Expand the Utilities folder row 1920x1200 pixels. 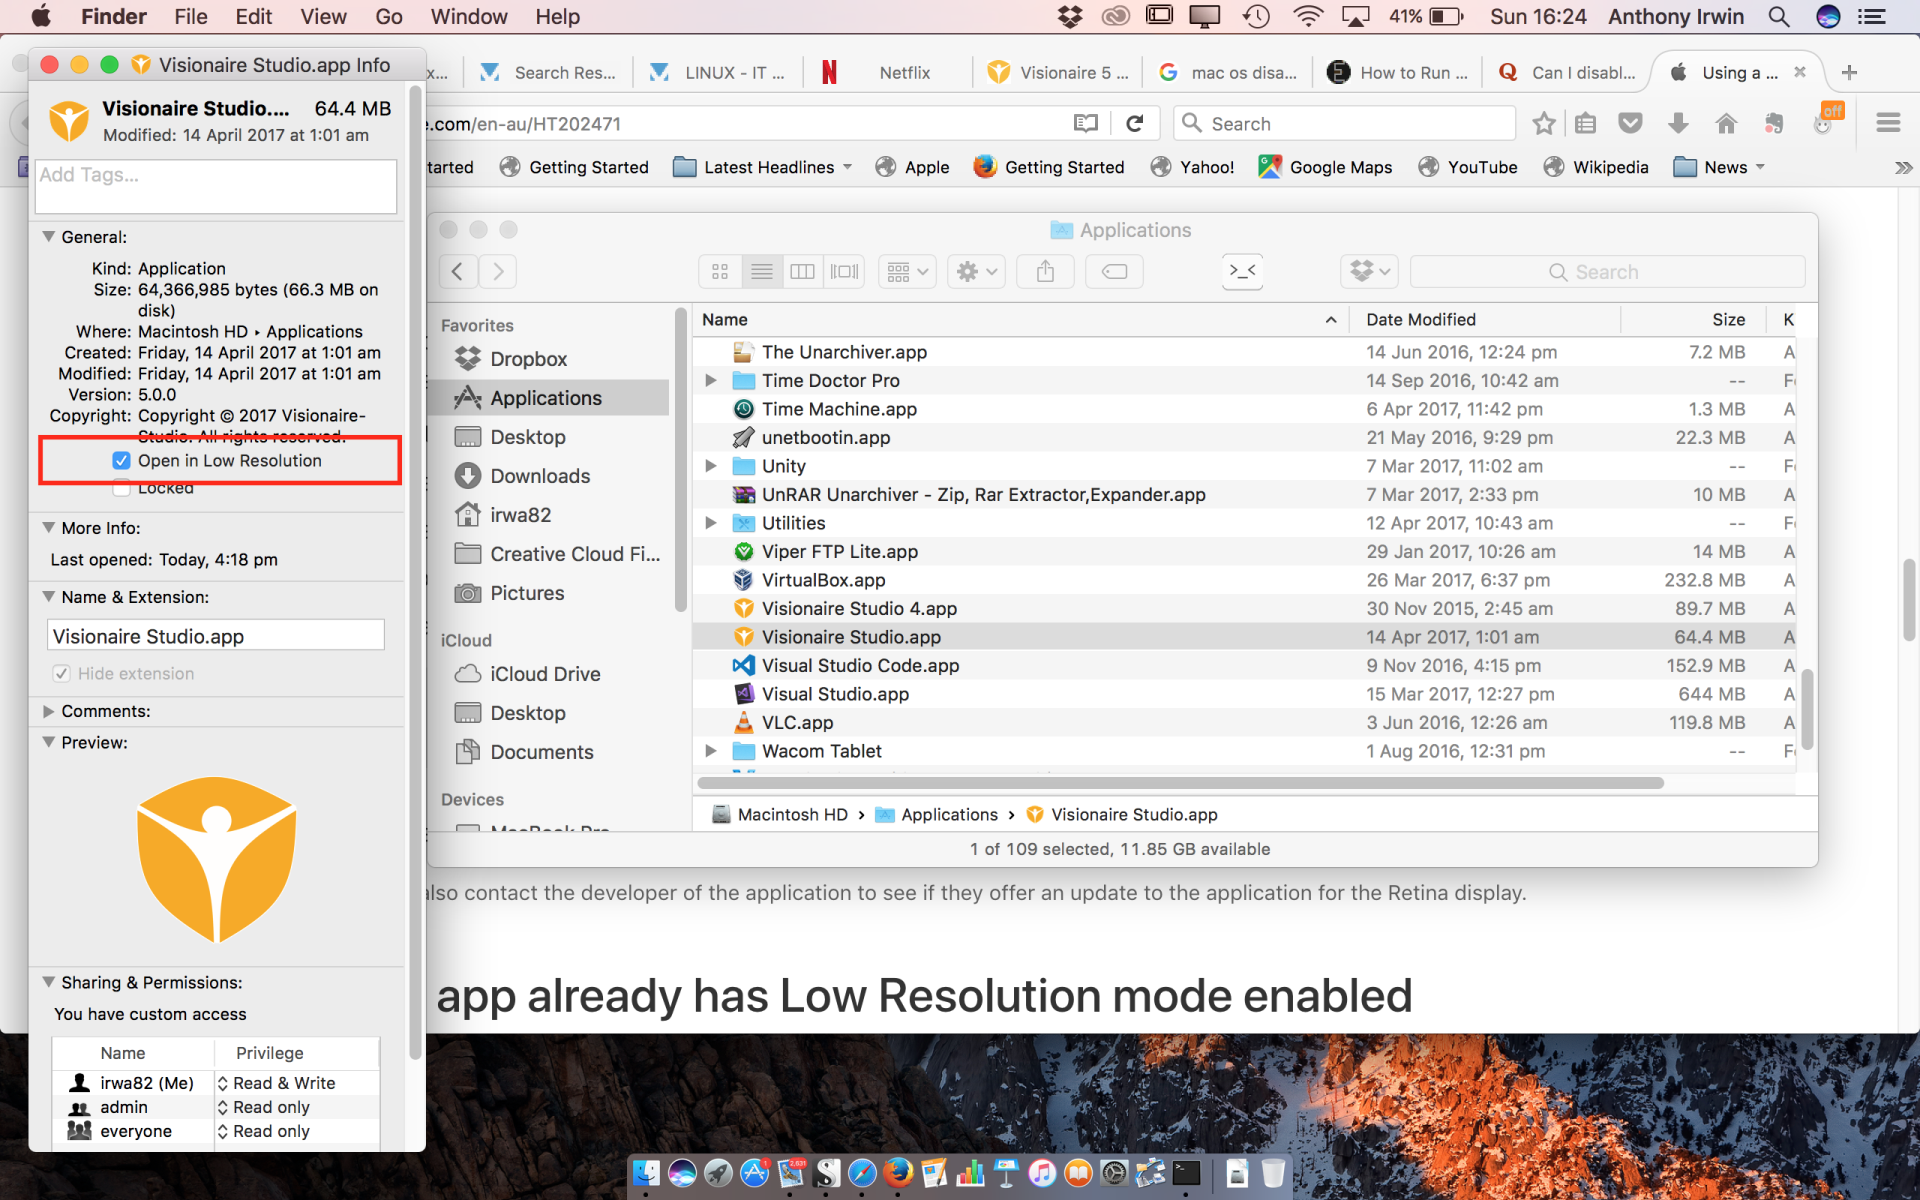pos(710,523)
